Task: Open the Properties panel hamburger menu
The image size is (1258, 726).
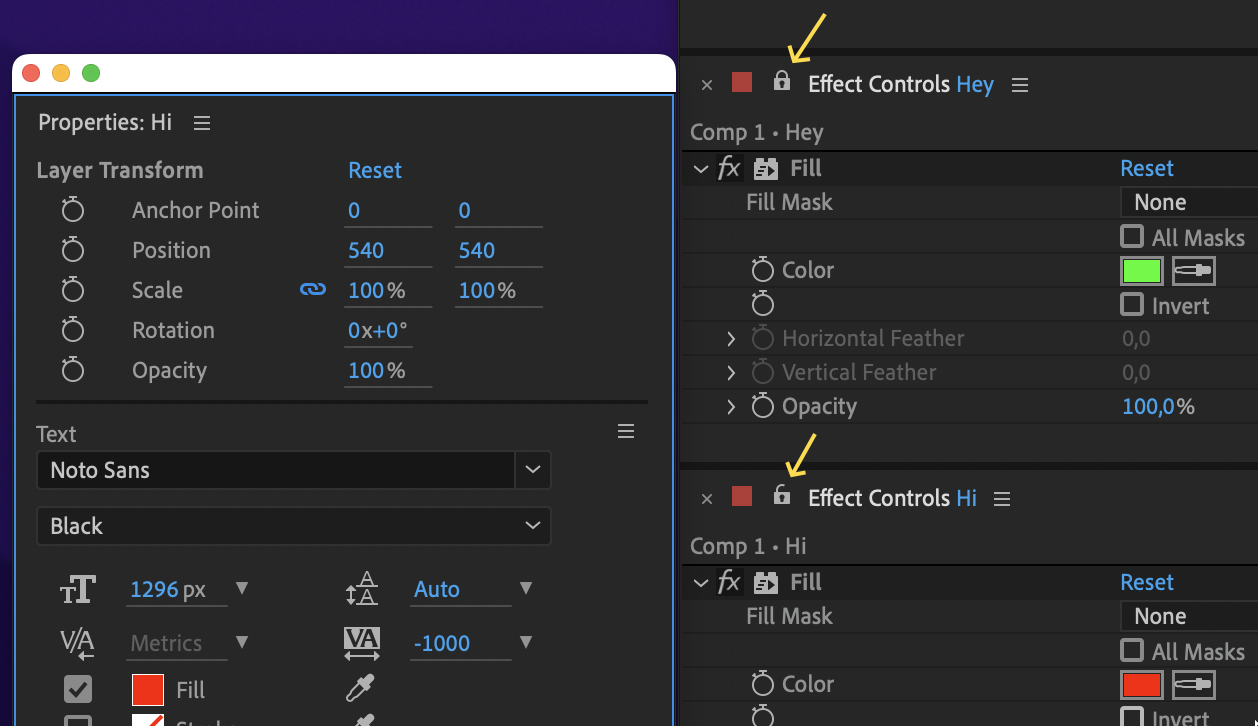Action: click(x=201, y=122)
